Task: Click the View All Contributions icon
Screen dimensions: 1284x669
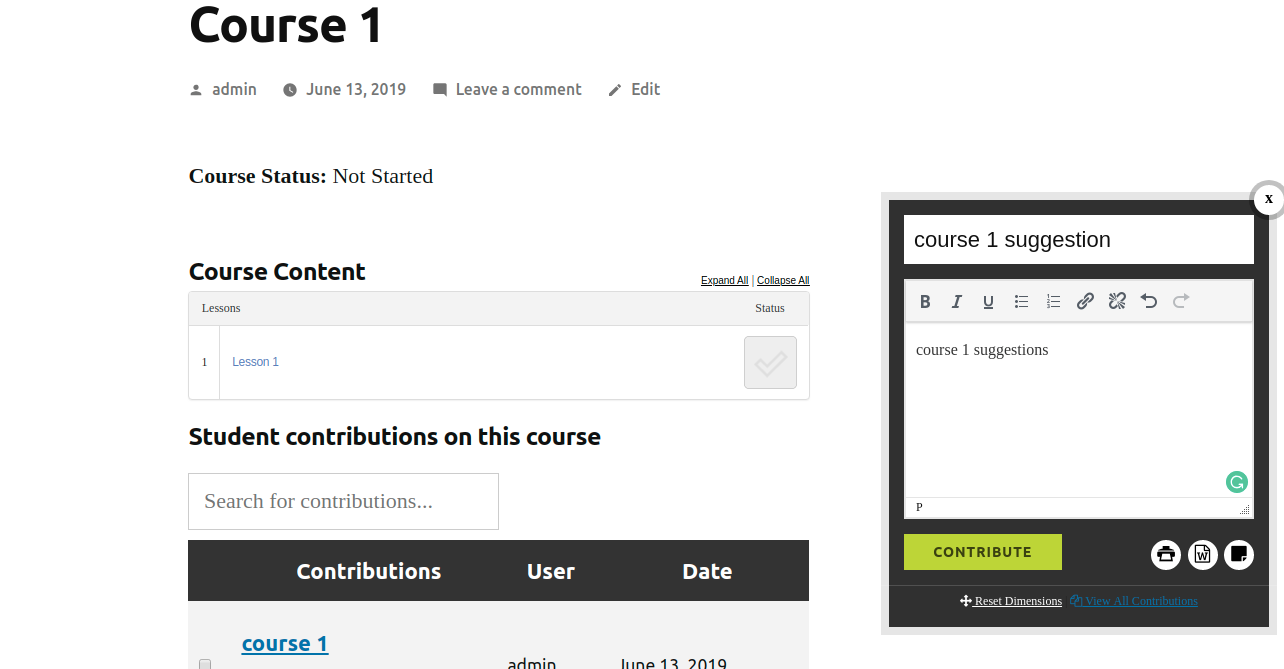Action: [1076, 601]
